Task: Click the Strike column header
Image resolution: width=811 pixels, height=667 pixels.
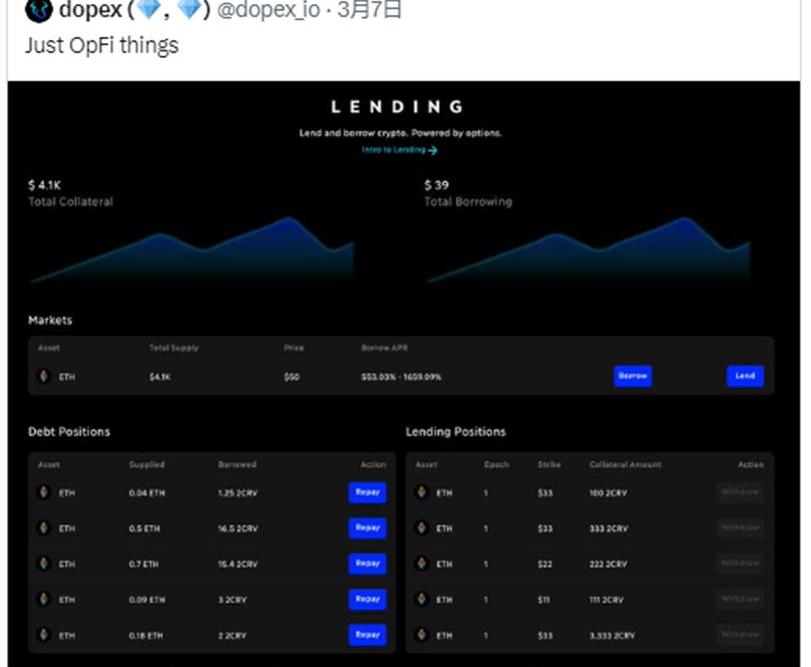Action: point(549,464)
